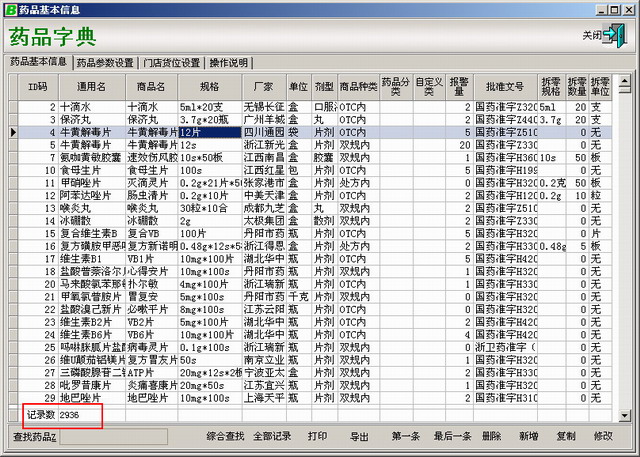Click 新增 to add drug

(x=528, y=437)
